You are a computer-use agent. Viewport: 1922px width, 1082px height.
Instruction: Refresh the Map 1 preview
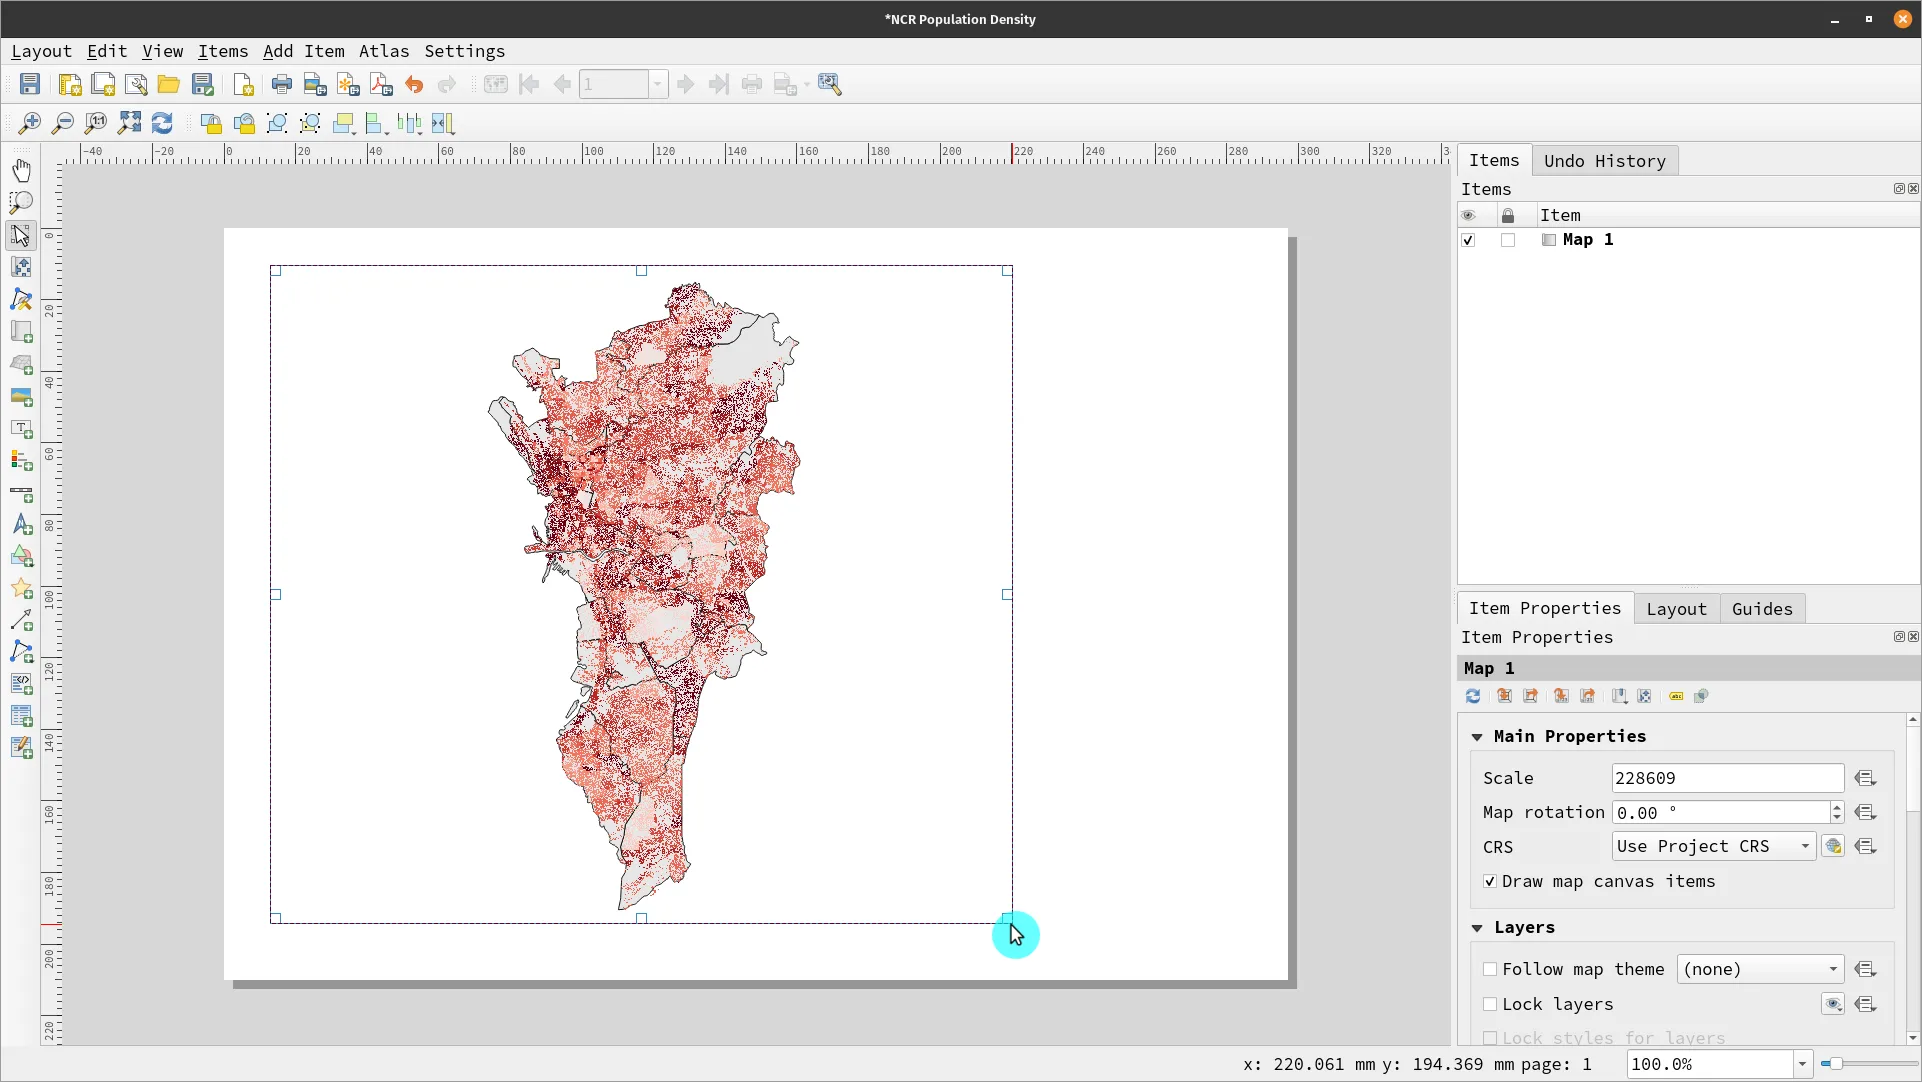pos(1473,696)
